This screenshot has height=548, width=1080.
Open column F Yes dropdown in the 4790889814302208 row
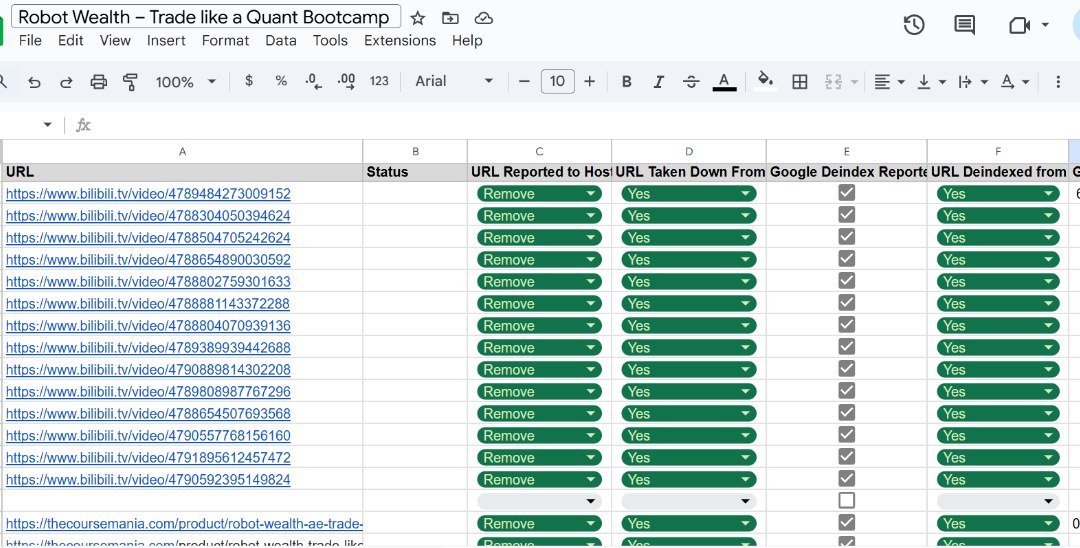pyautogui.click(x=998, y=370)
